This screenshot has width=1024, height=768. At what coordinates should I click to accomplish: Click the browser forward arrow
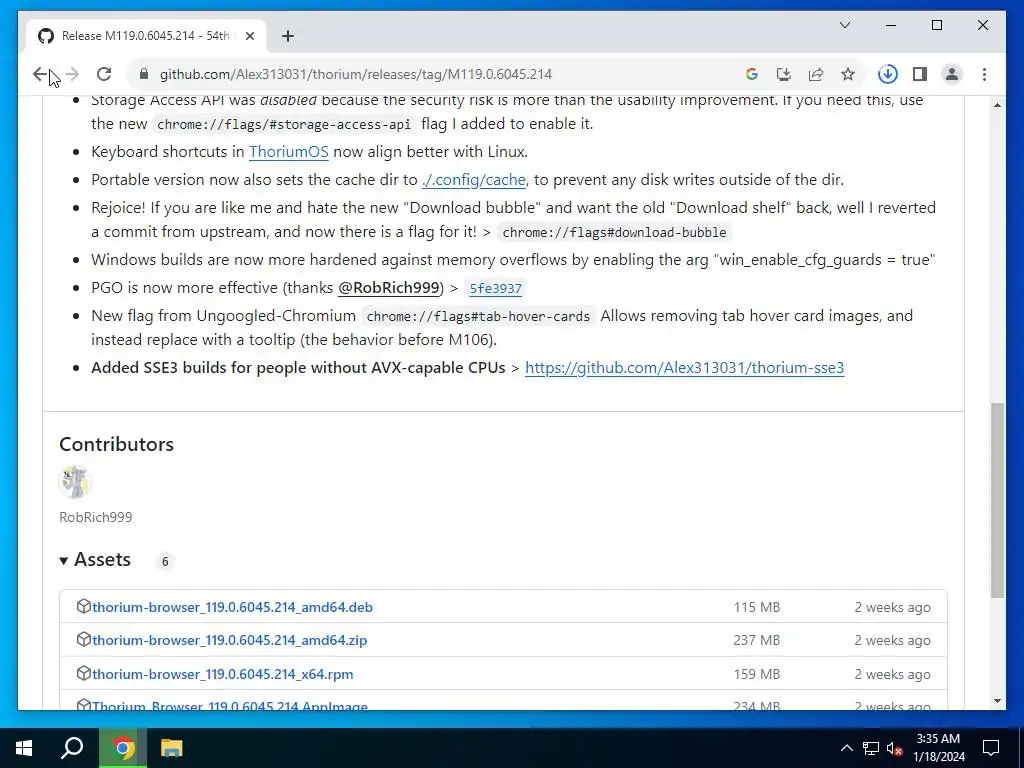[x=72, y=74]
